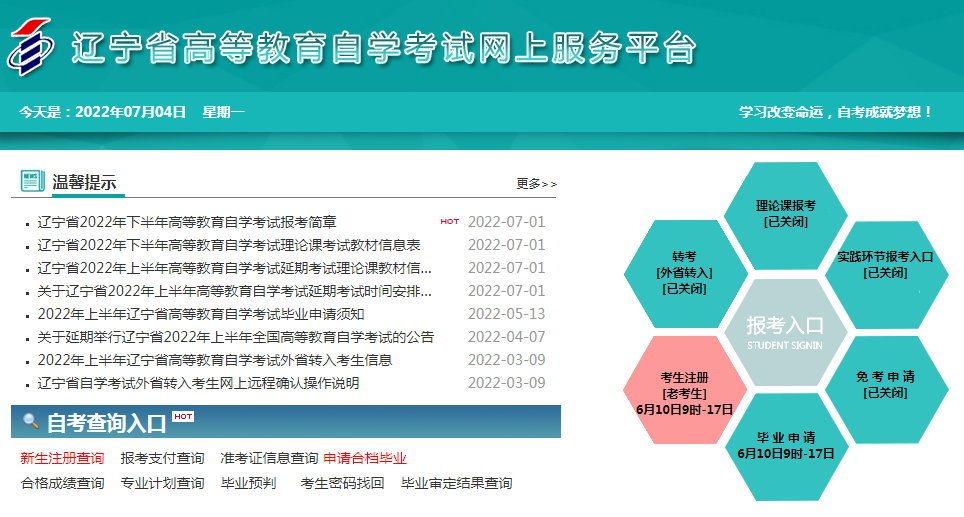Click the newspaper icon beside 温馨提示
Screen dimensions: 964x517
coord(33,181)
